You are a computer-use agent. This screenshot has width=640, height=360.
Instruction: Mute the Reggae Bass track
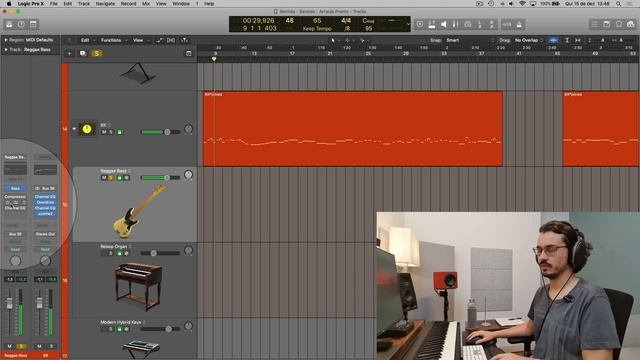pos(104,178)
